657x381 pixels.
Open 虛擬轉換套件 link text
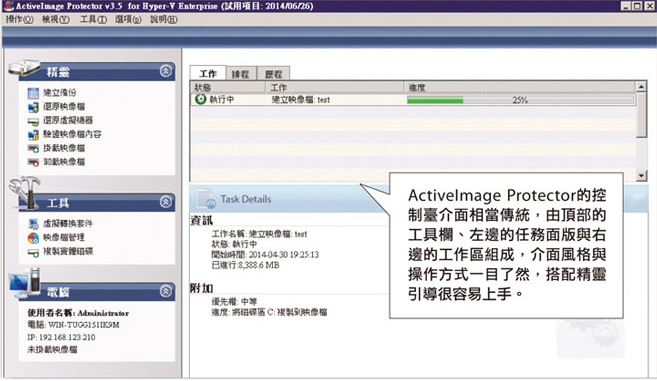click(68, 223)
